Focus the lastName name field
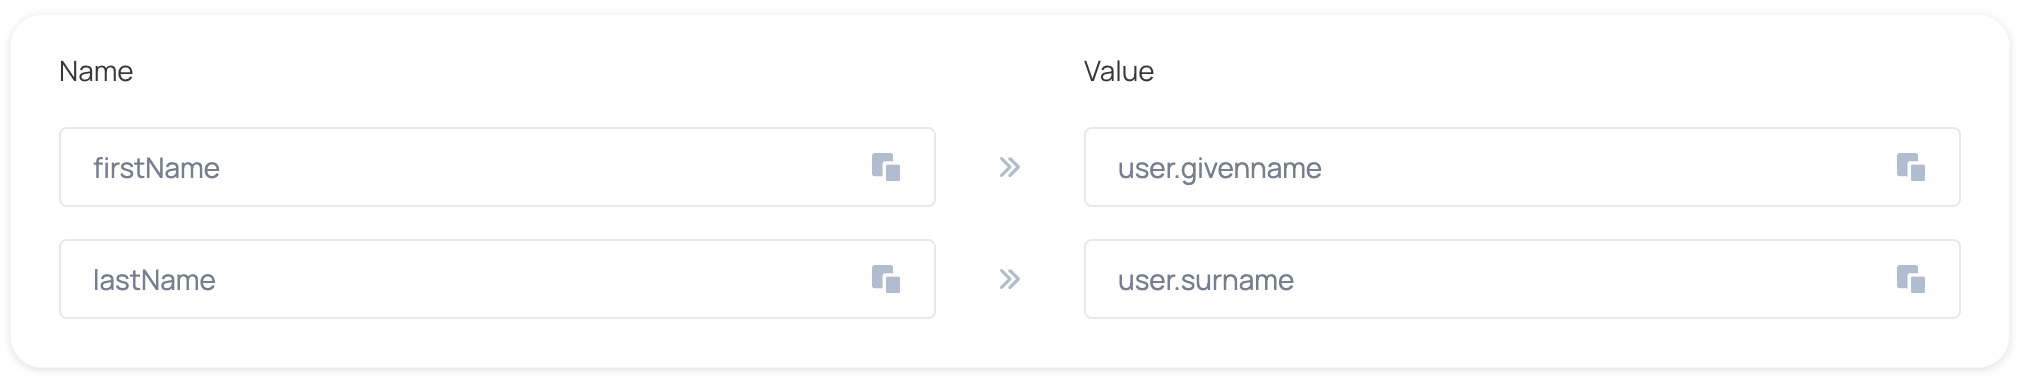The height and width of the screenshot is (384, 2022). click(497, 279)
